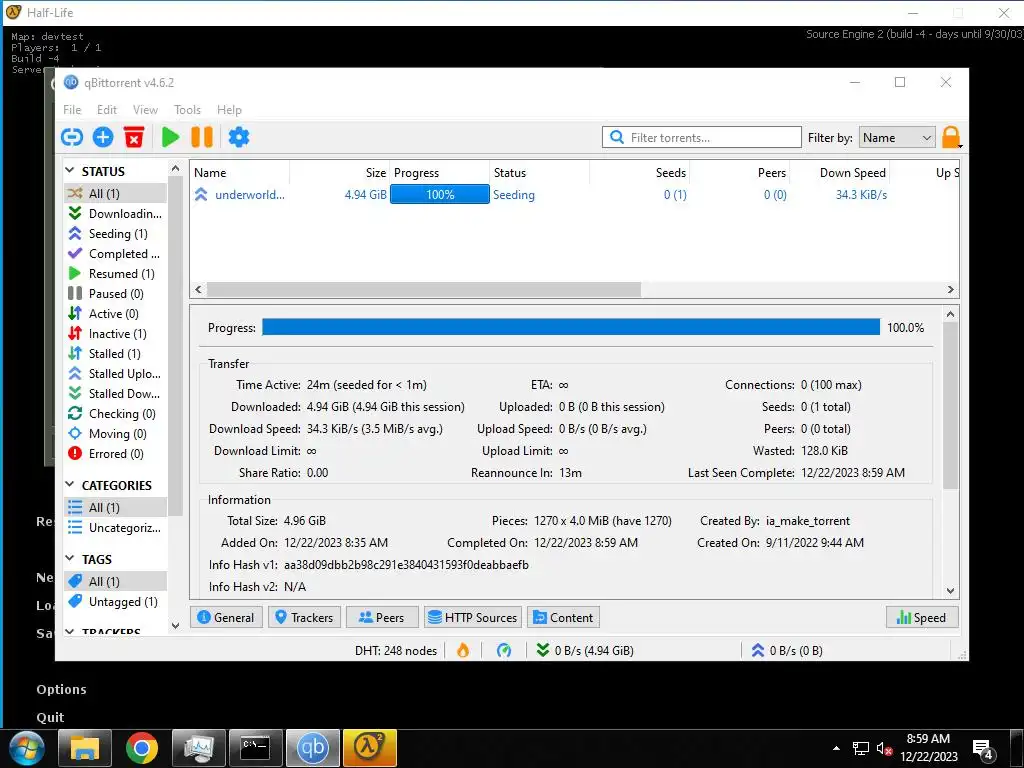Select the Uncategorized category
This screenshot has width=1024, height=768.
[115, 528]
